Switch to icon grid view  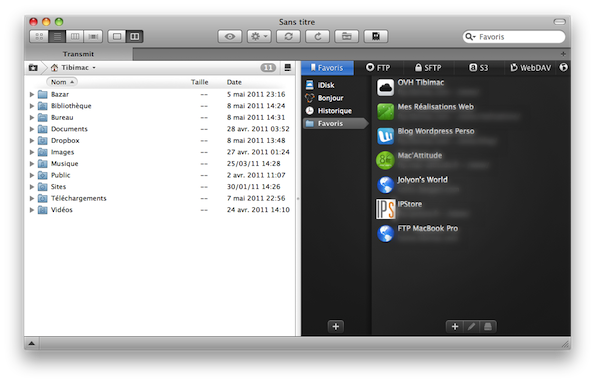[39, 36]
